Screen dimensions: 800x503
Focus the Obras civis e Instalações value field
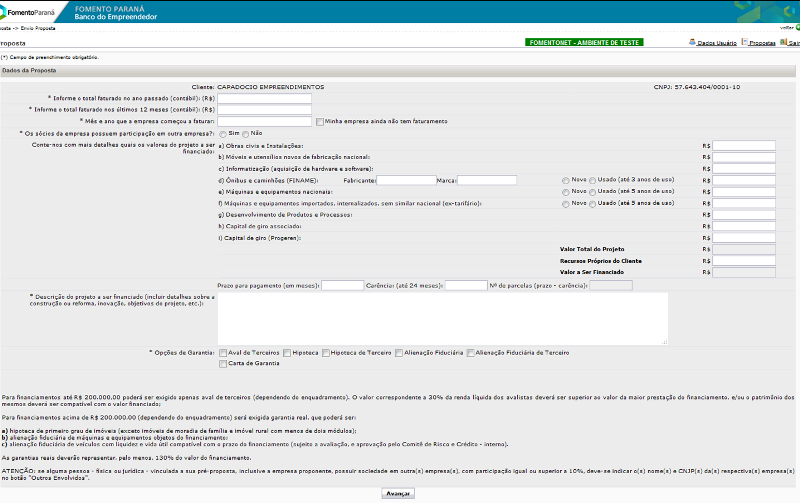[744, 146]
